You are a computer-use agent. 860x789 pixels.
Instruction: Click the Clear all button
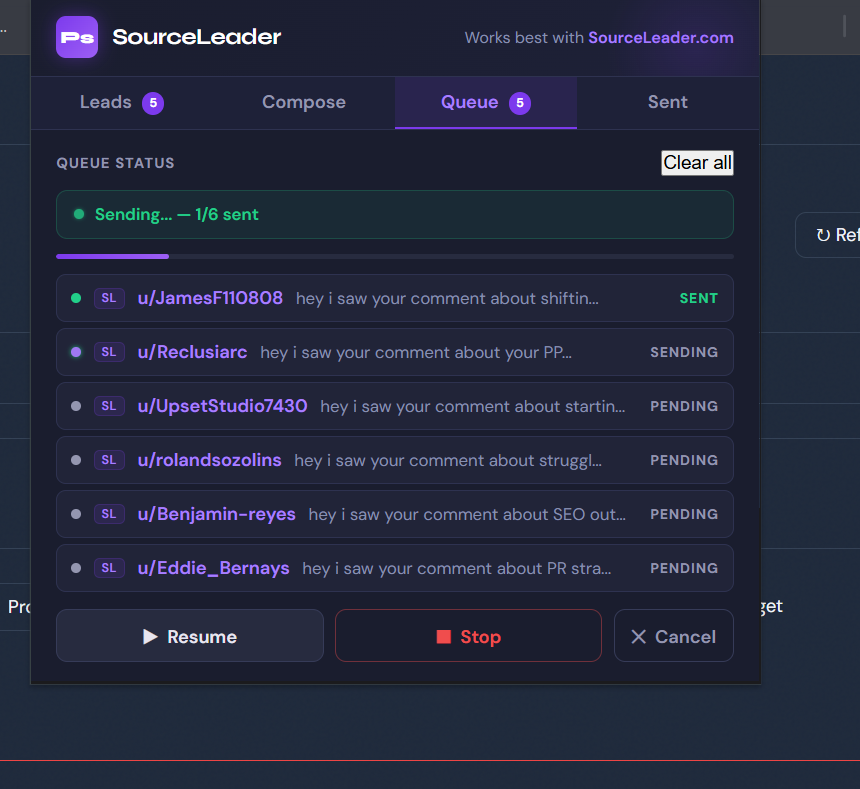pyautogui.click(x=697, y=162)
